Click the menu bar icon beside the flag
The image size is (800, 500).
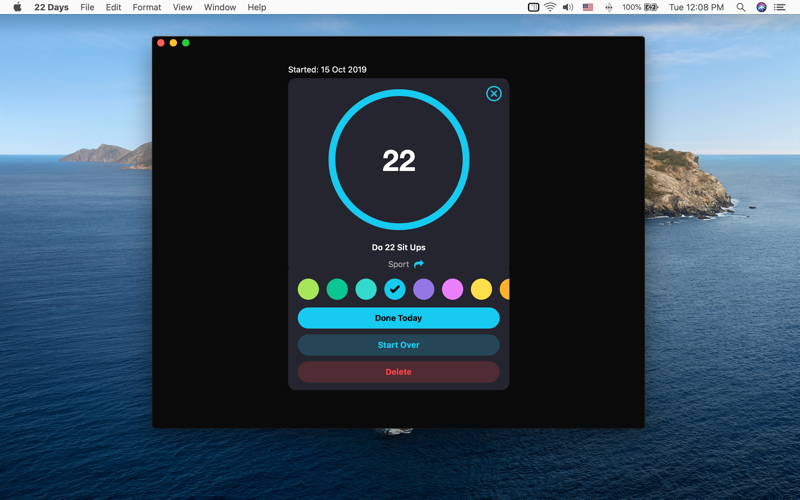click(x=609, y=7)
